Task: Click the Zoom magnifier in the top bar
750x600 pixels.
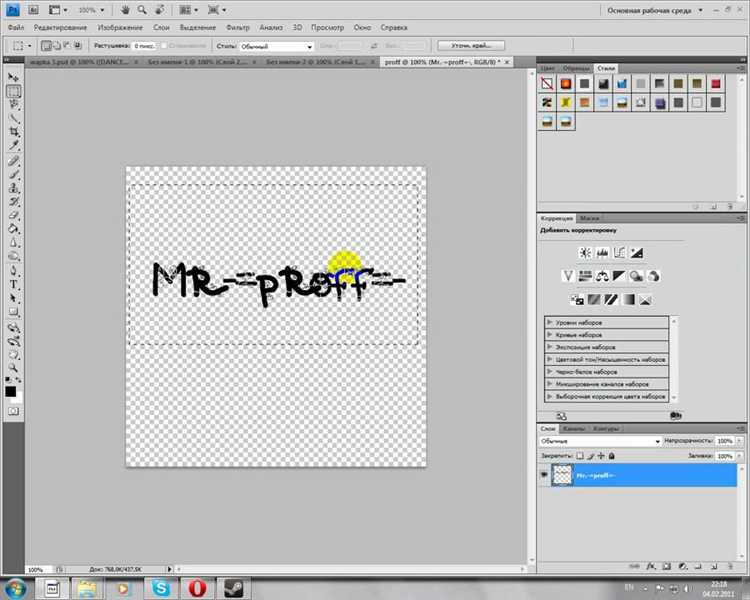Action: 144,9
